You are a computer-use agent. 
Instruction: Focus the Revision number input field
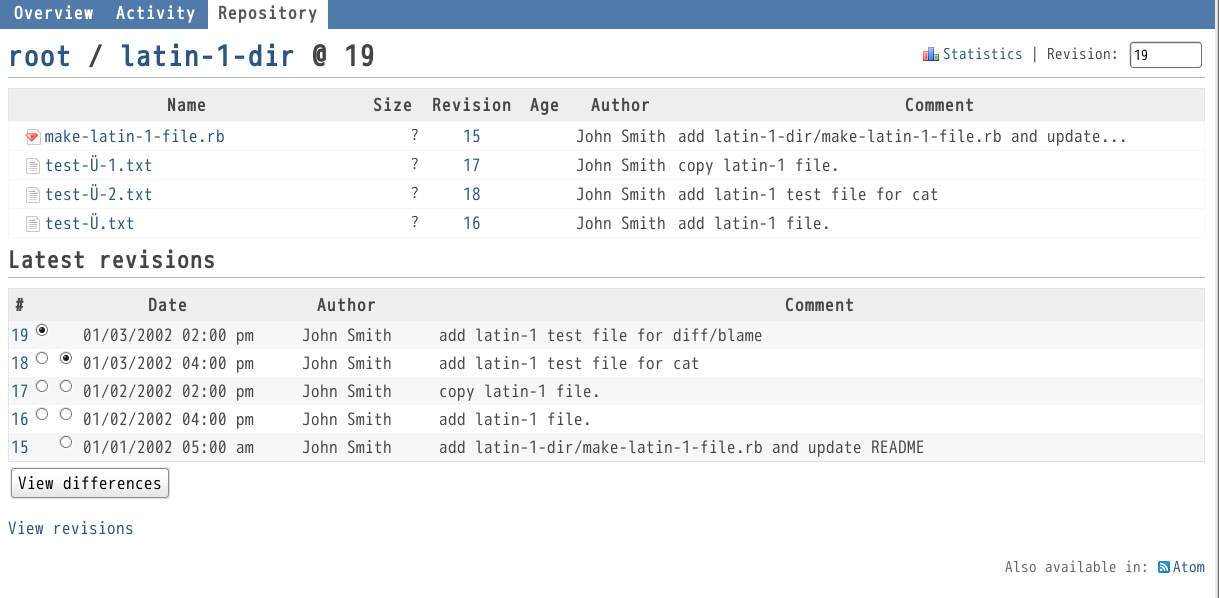coord(1165,55)
